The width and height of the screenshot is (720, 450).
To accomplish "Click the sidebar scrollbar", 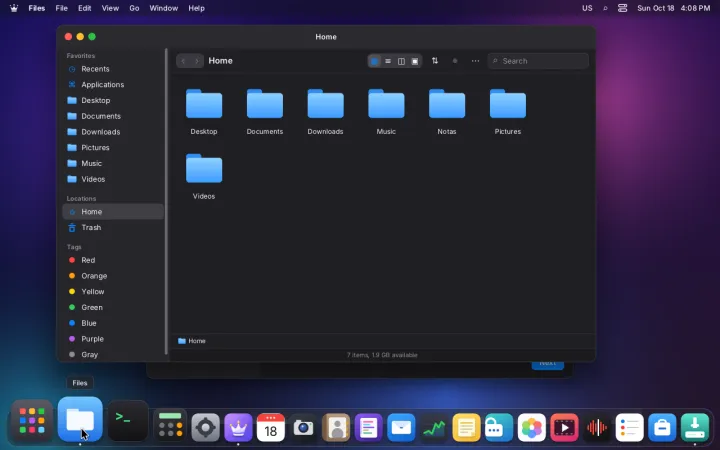I will (x=166, y=201).
